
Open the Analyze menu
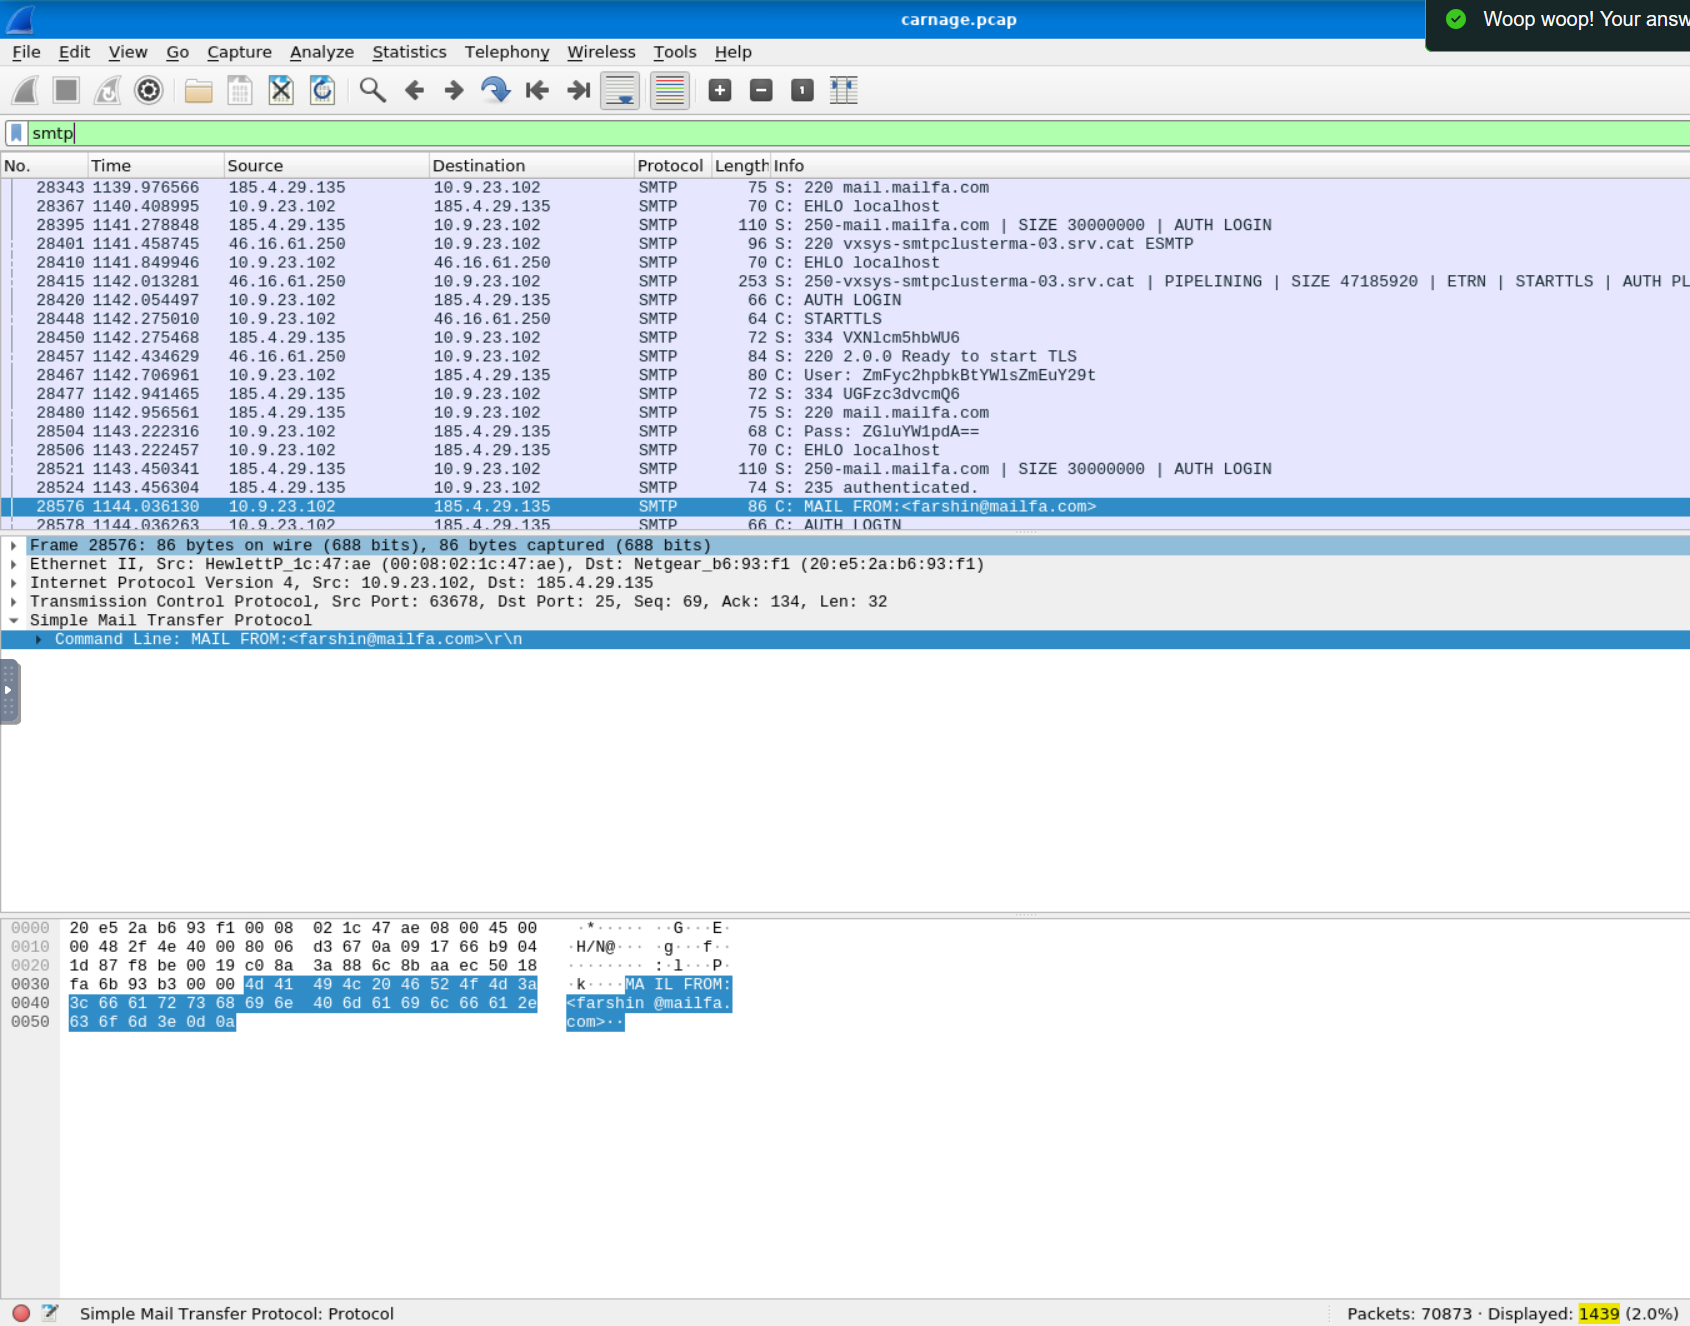click(321, 52)
